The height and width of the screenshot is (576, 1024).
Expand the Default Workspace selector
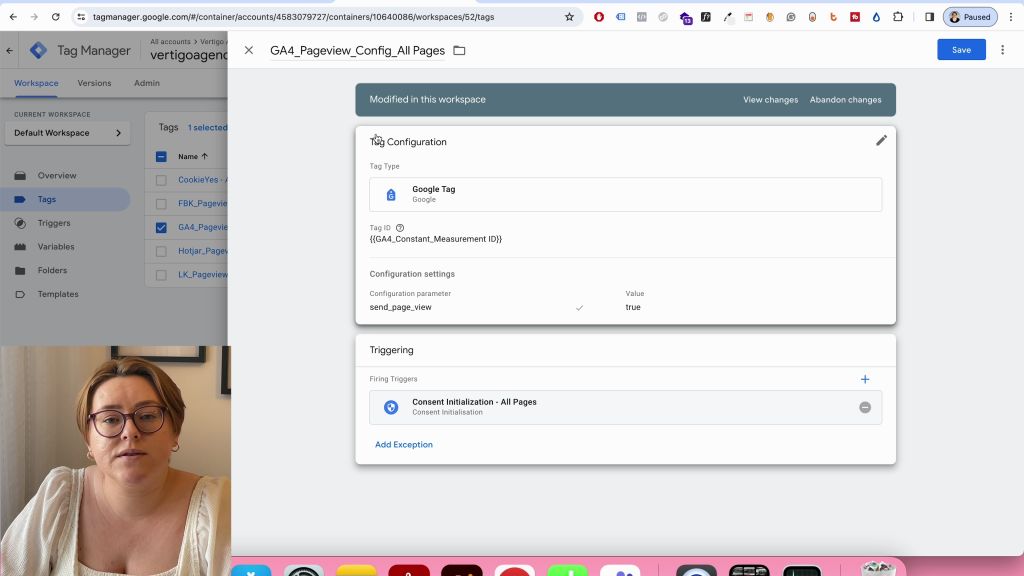(67, 133)
